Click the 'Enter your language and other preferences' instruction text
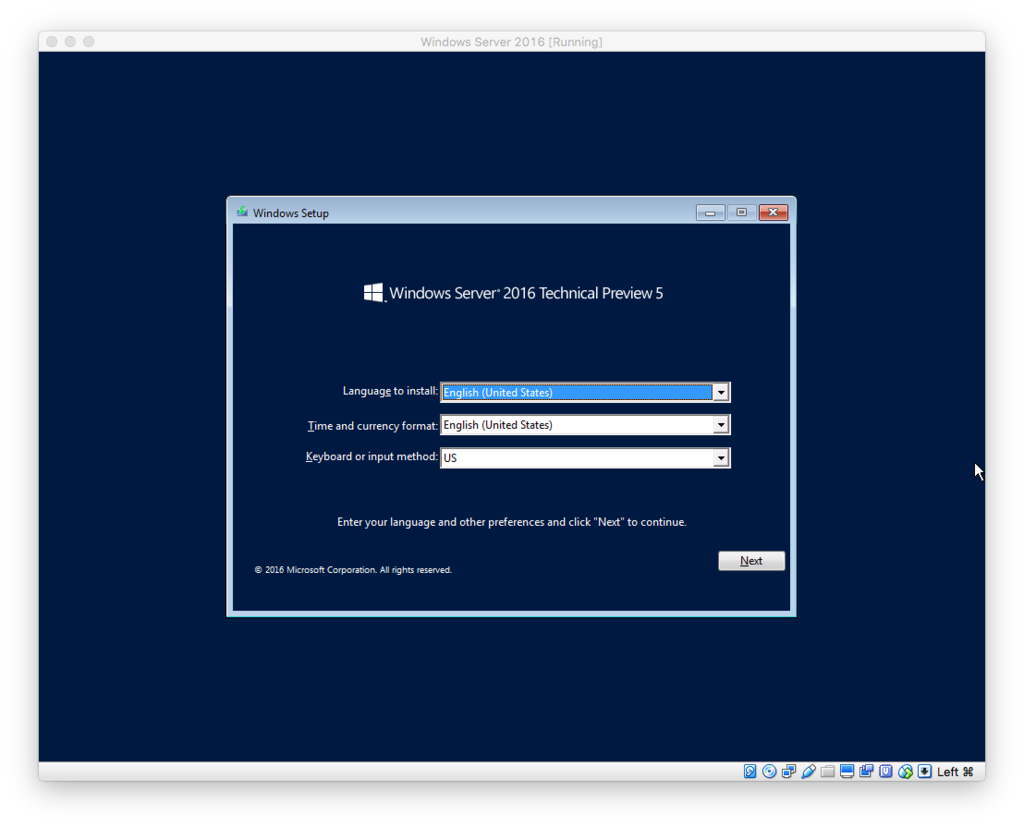Viewport: 1024px width, 827px height. (x=511, y=522)
